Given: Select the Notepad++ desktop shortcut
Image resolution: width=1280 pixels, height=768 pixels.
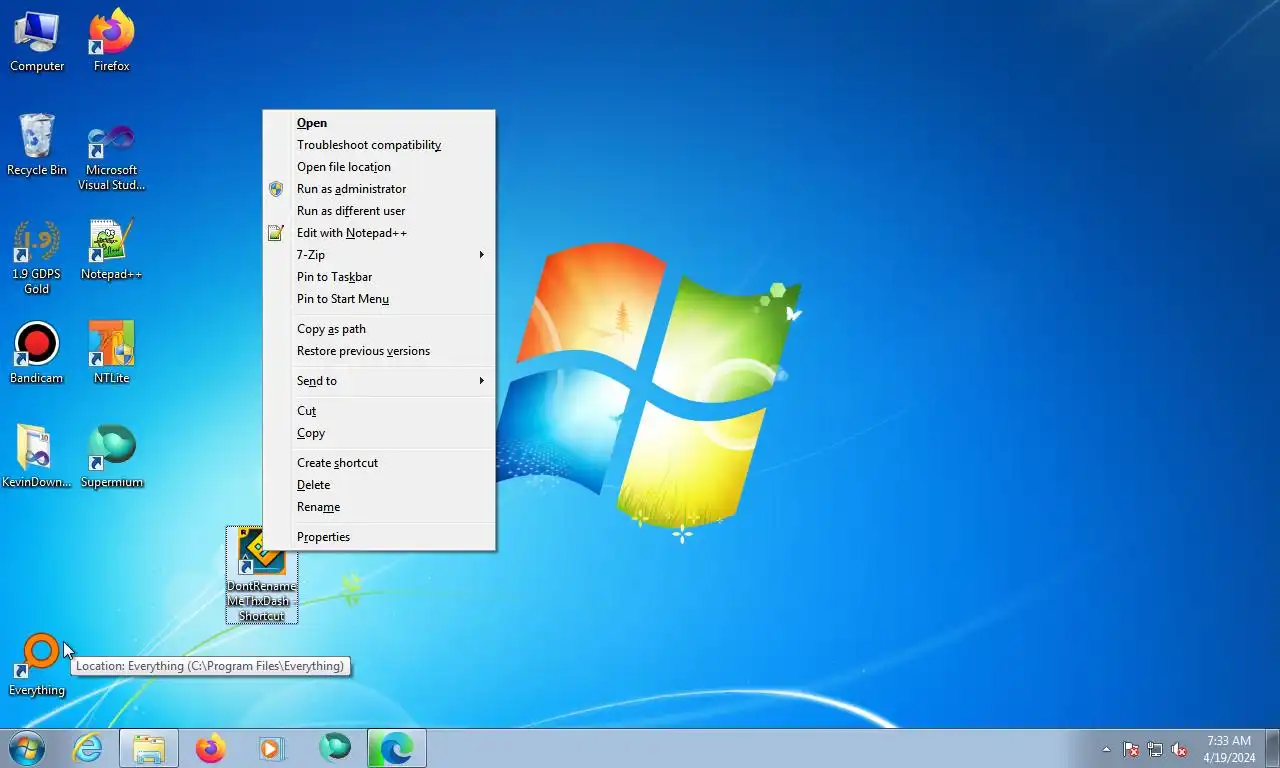Looking at the screenshot, I should (x=112, y=249).
